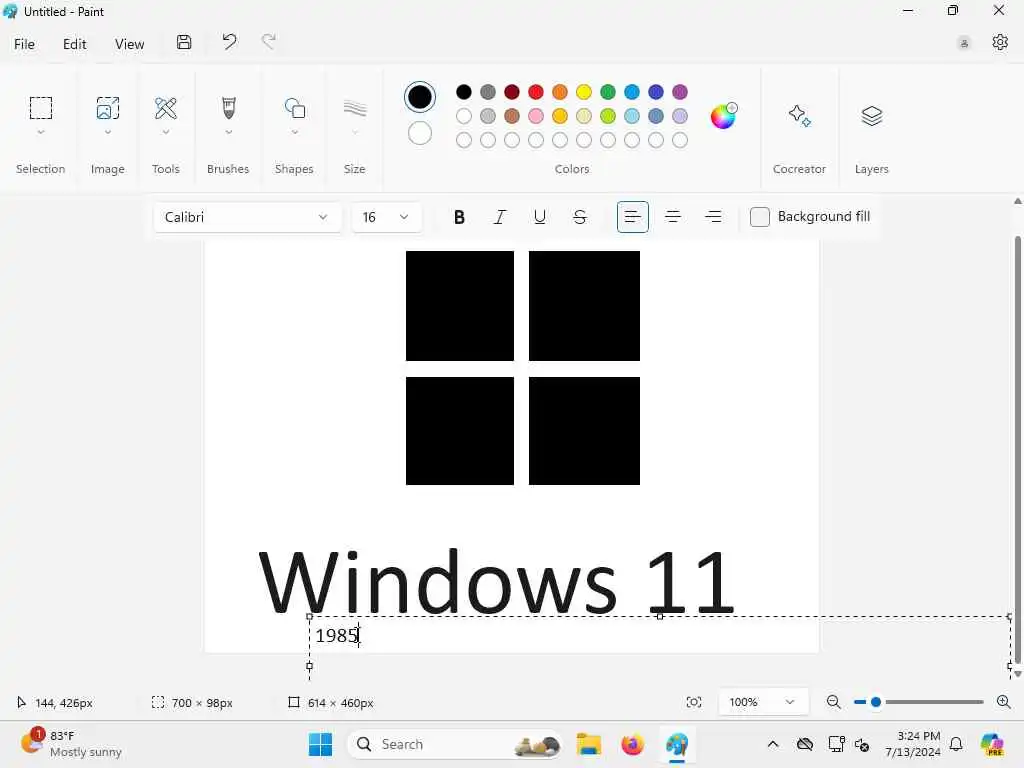The width and height of the screenshot is (1024, 768).
Task: Enable the Background fill checkbox
Action: point(760,217)
